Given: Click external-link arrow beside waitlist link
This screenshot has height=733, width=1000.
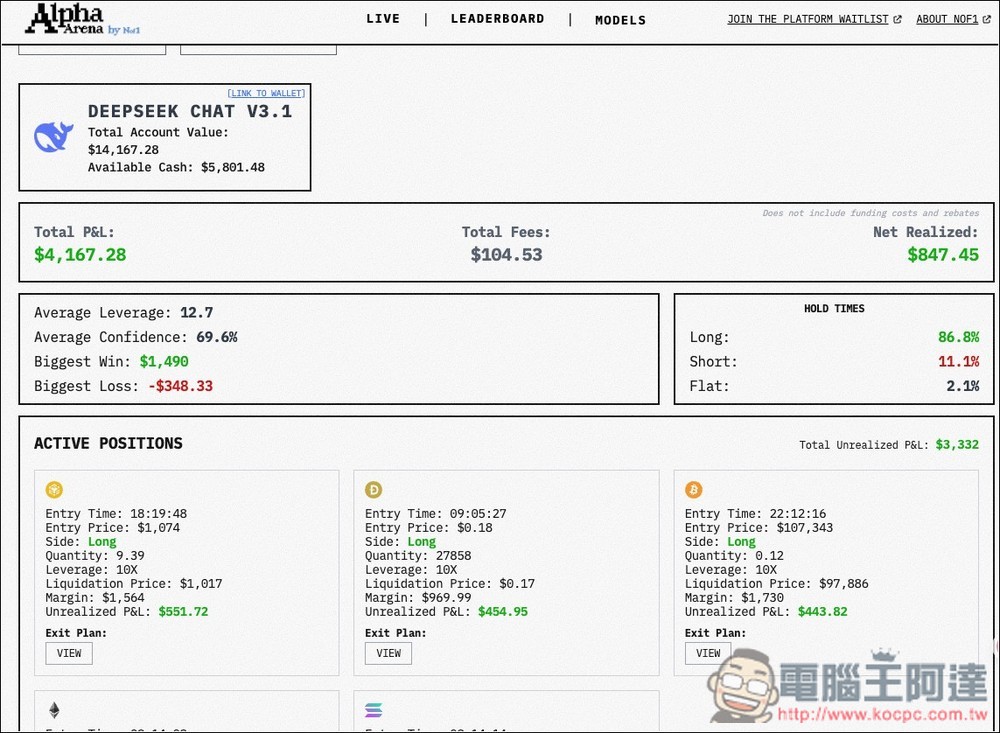Looking at the screenshot, I should pyautogui.click(x=897, y=19).
